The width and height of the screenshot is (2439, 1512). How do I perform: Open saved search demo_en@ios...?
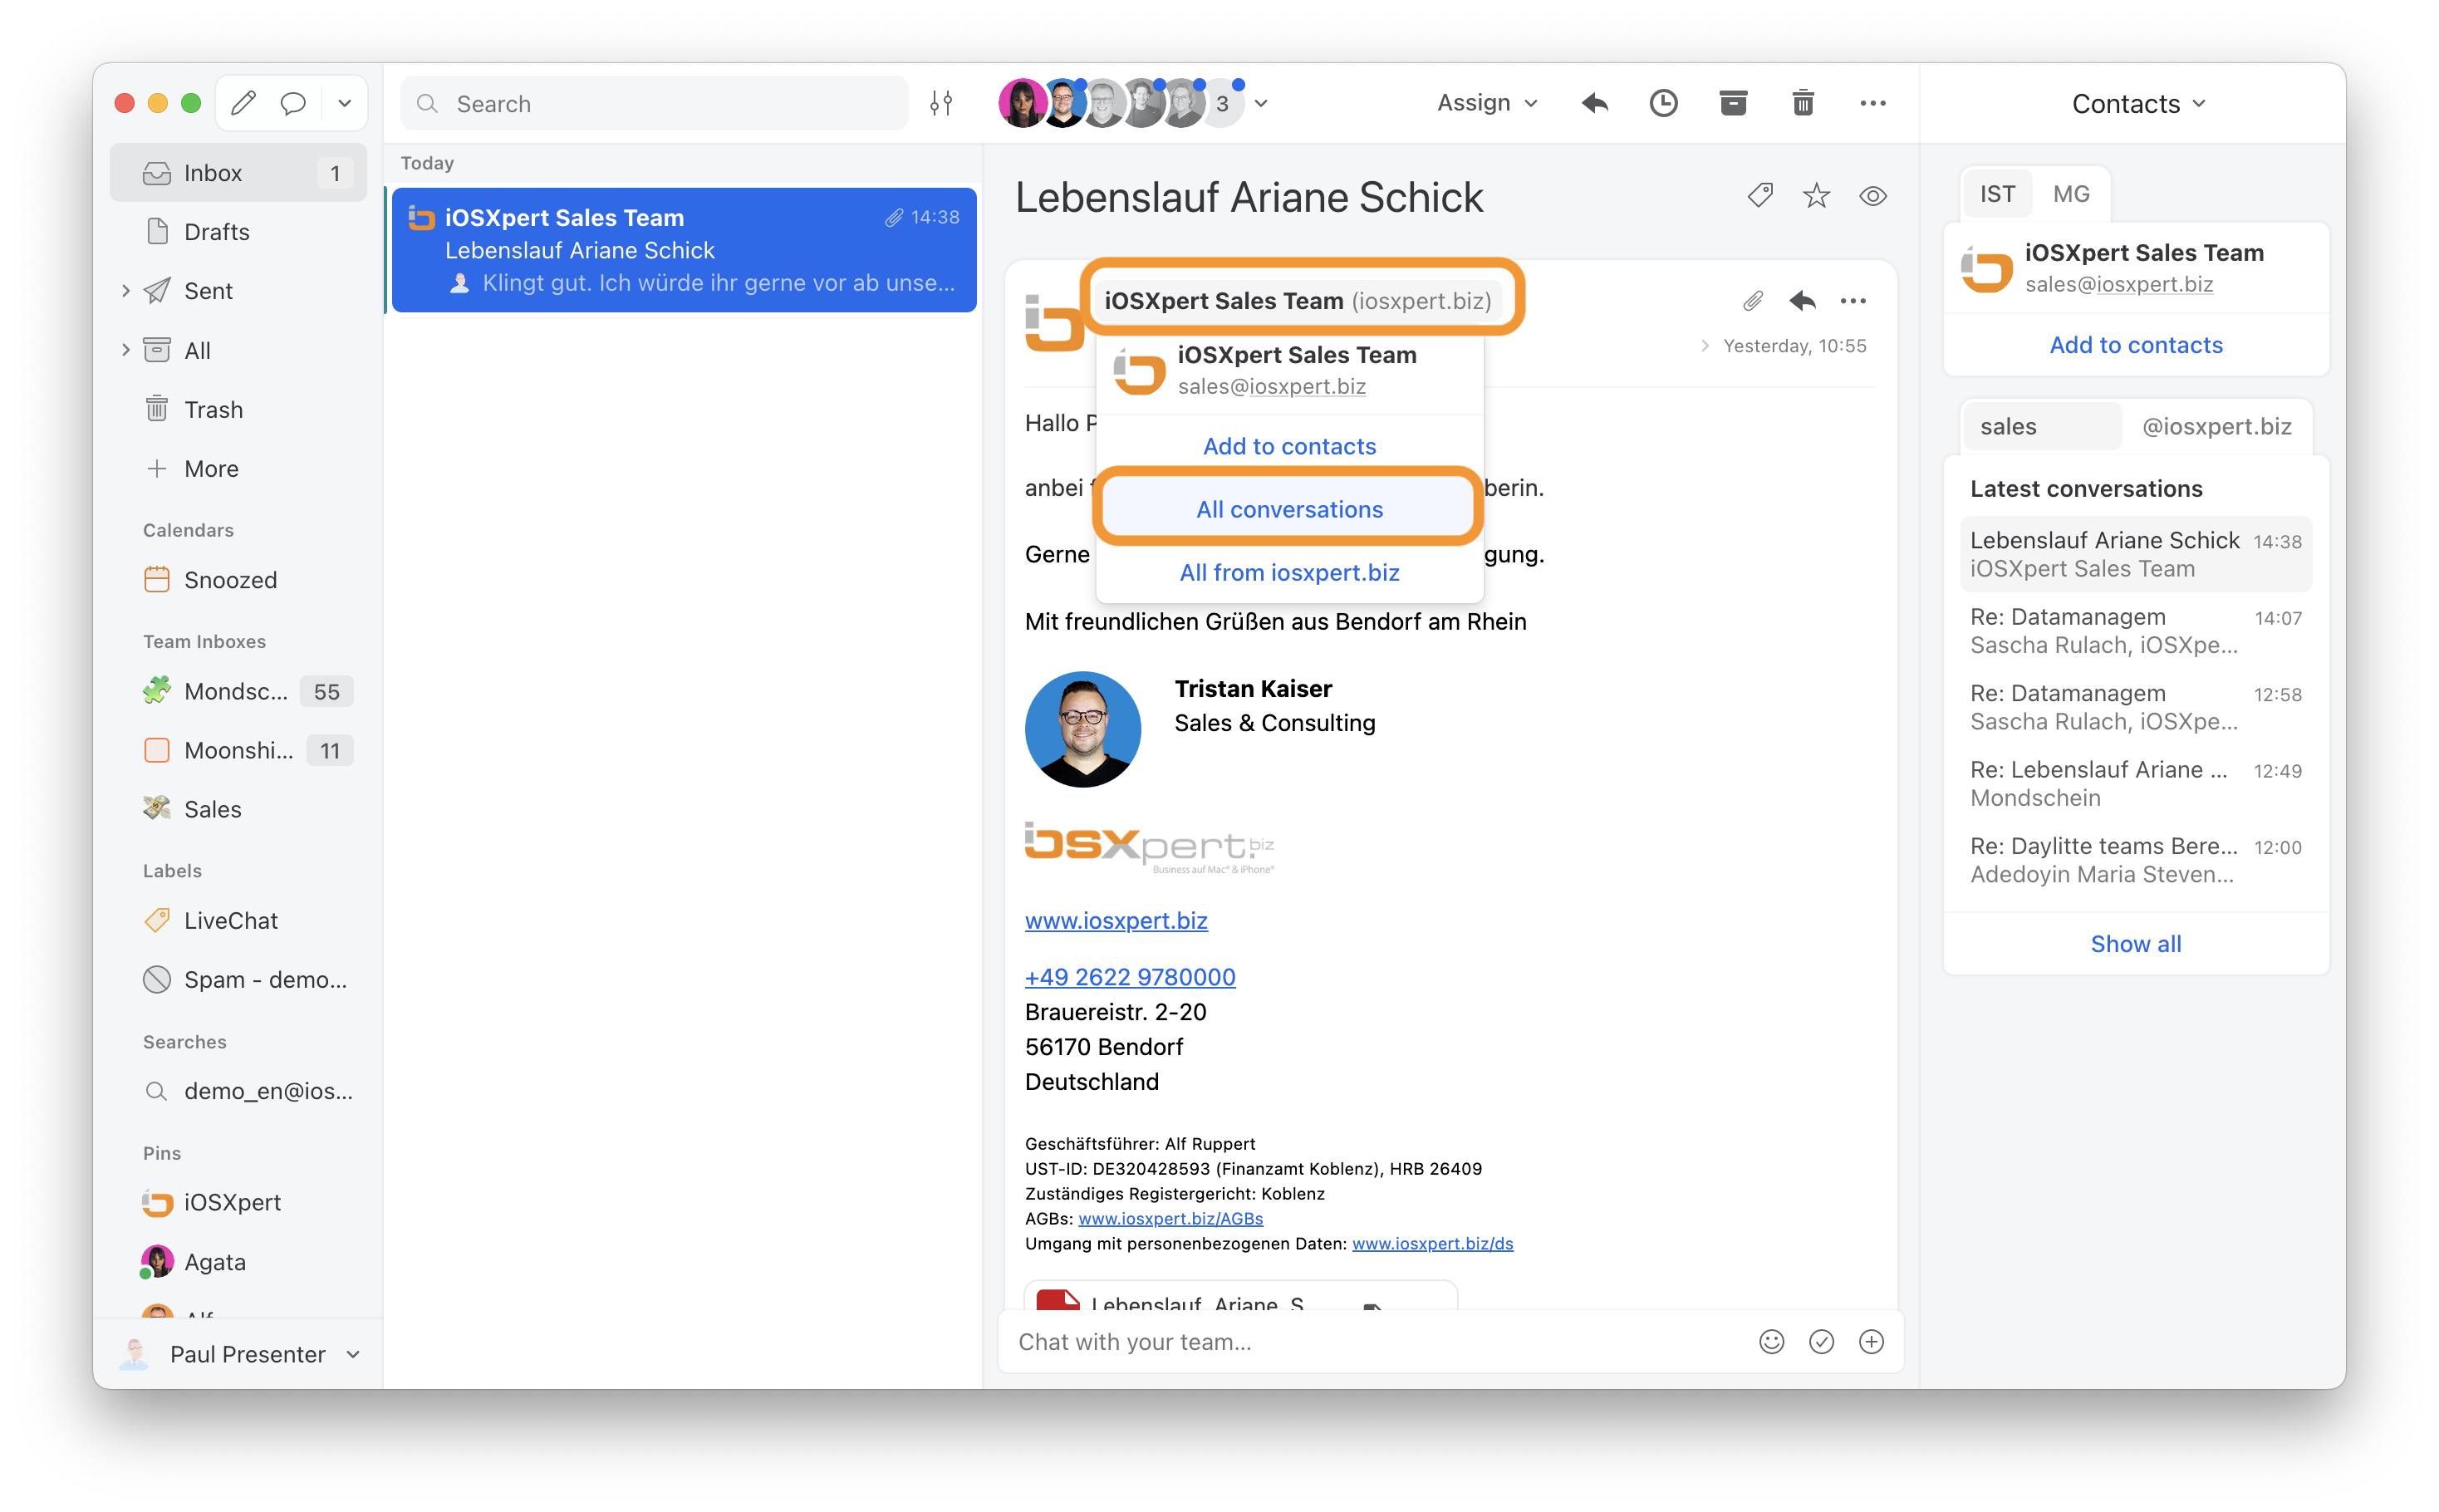point(238,1091)
